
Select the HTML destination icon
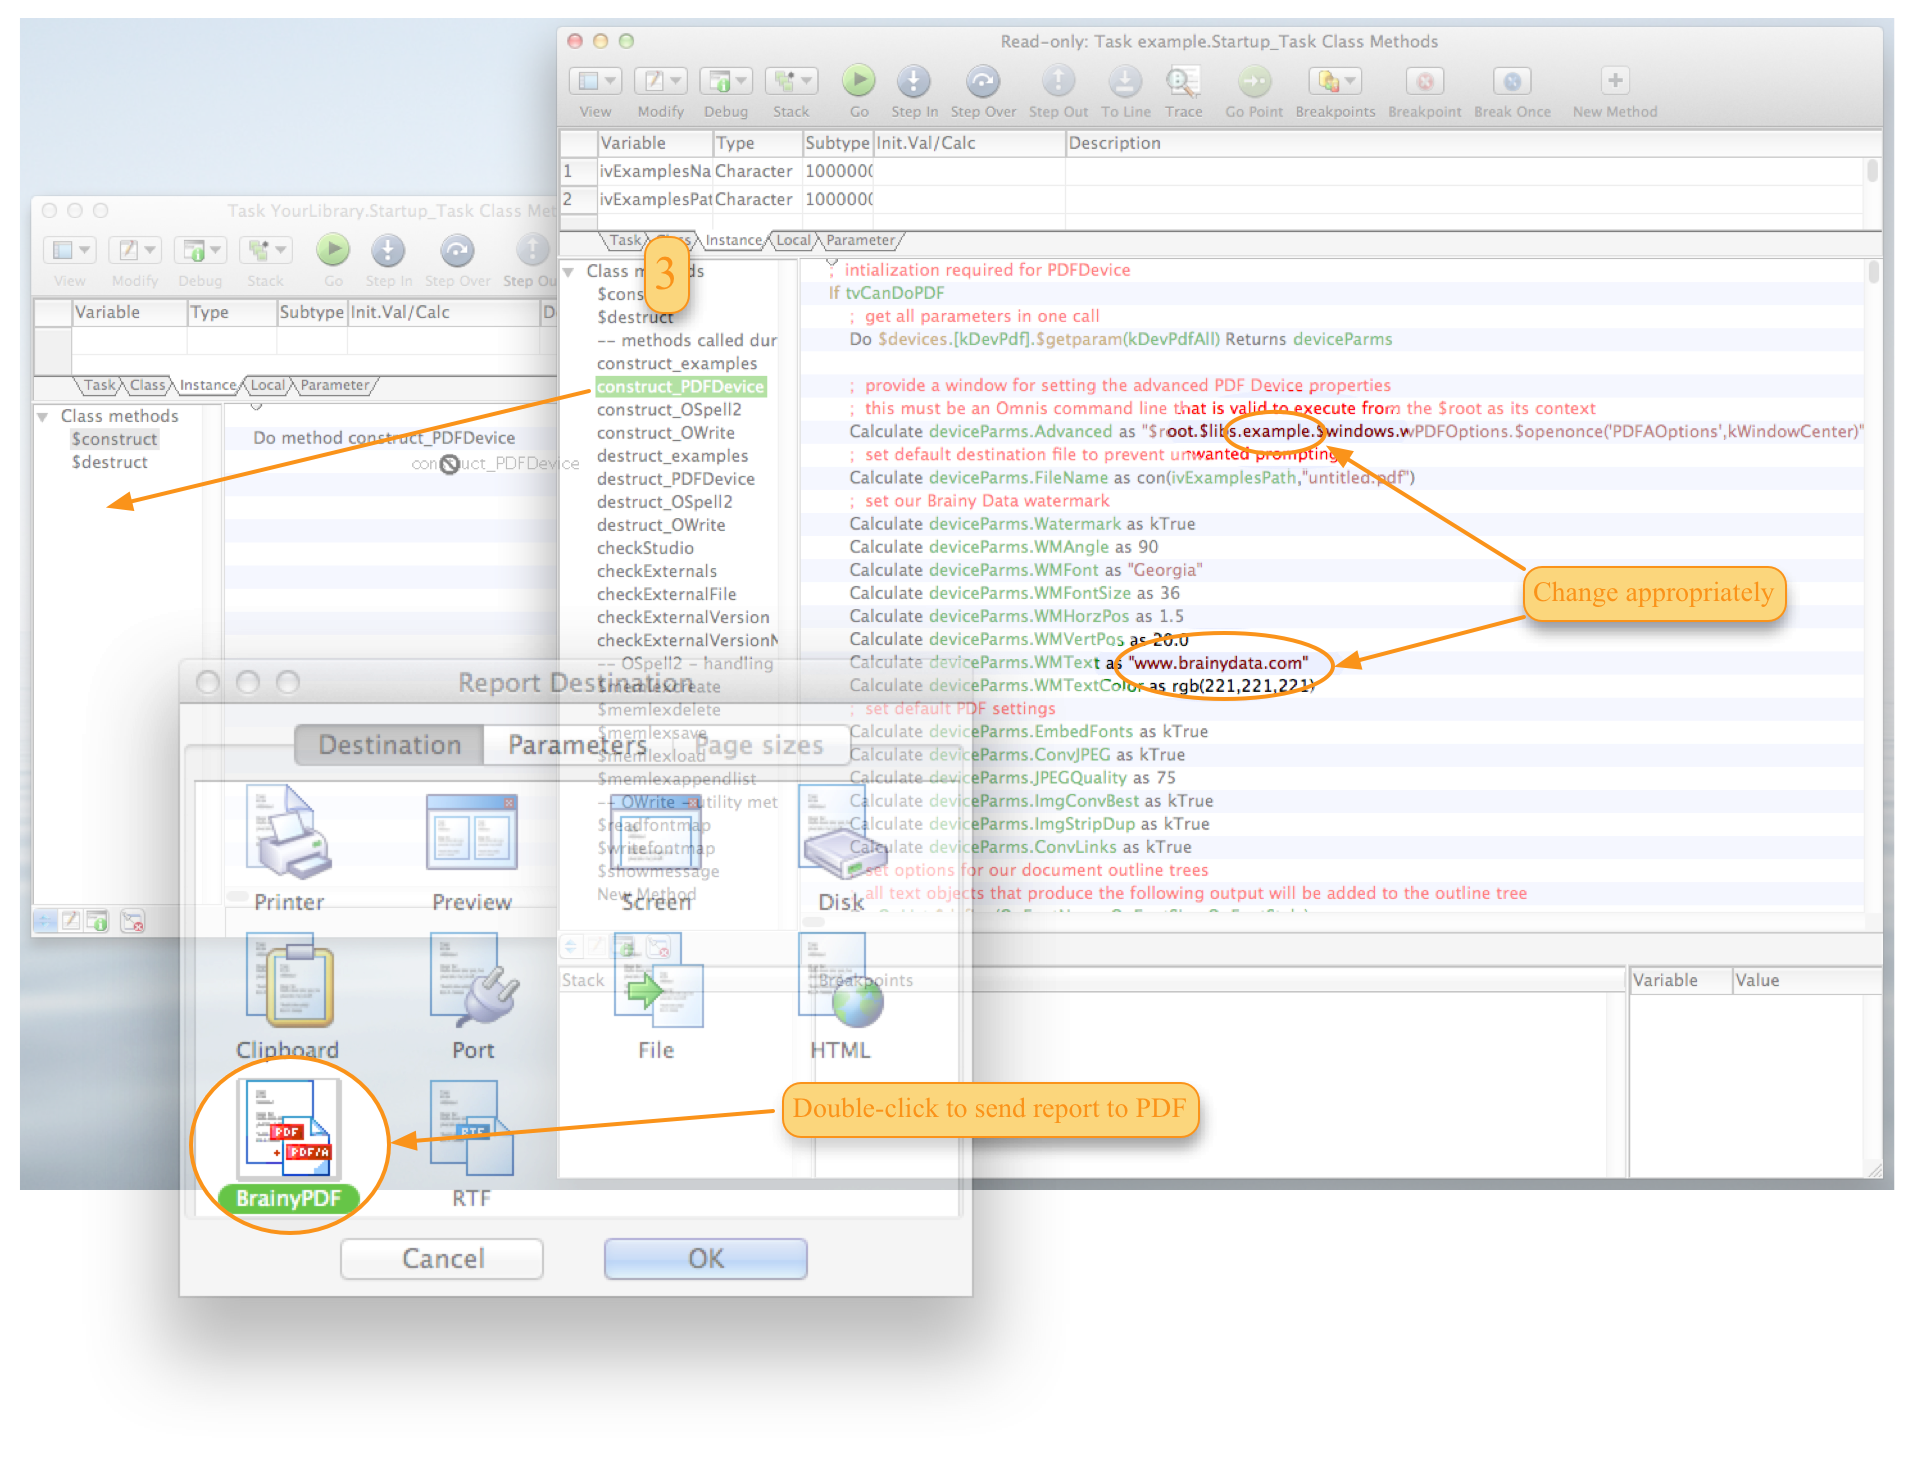tap(840, 981)
